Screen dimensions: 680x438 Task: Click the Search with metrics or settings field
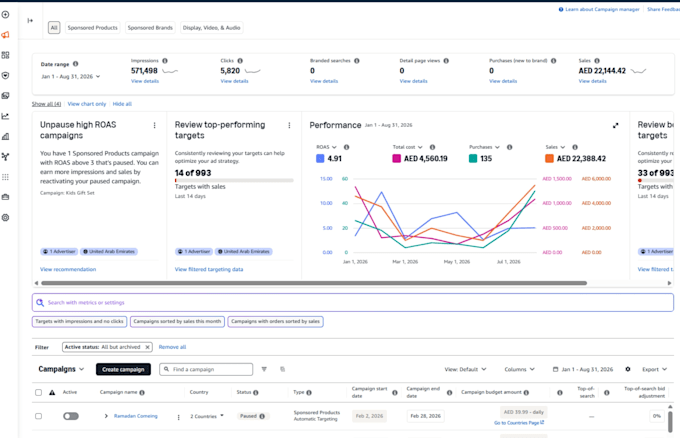353,303
